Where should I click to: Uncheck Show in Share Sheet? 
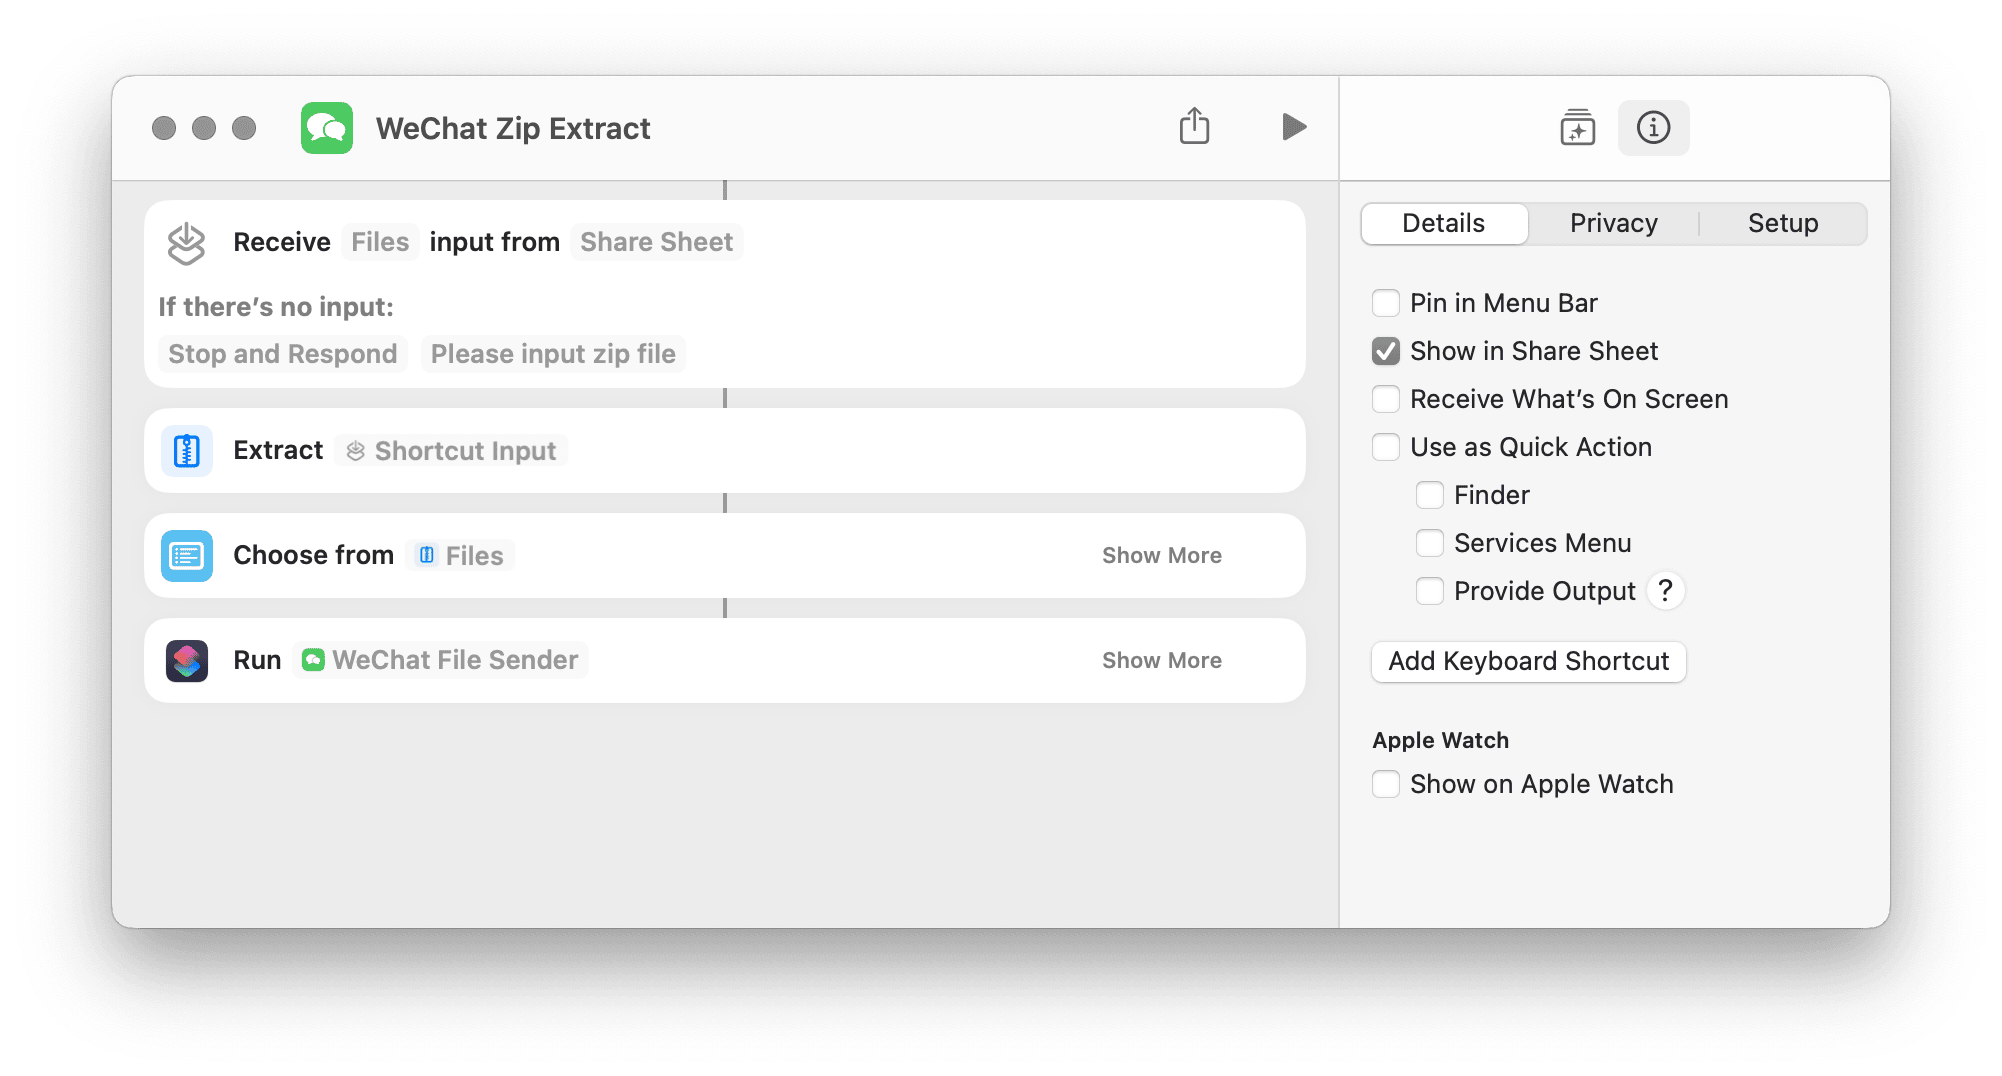click(1386, 351)
